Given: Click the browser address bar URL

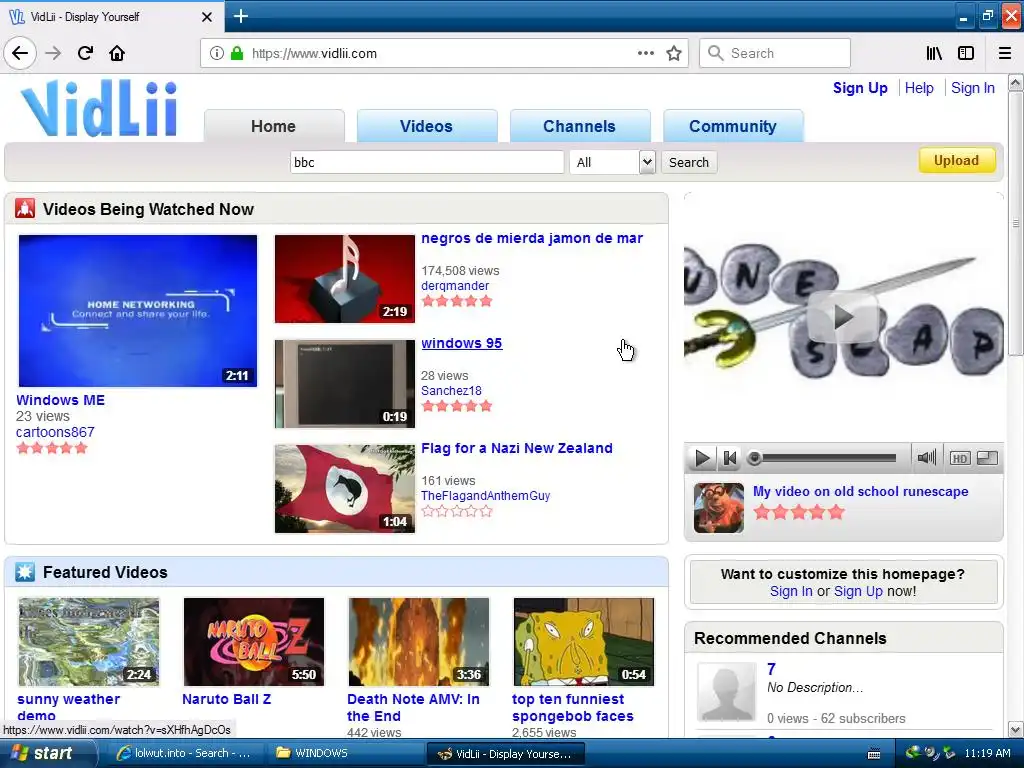Looking at the screenshot, I should [315, 54].
